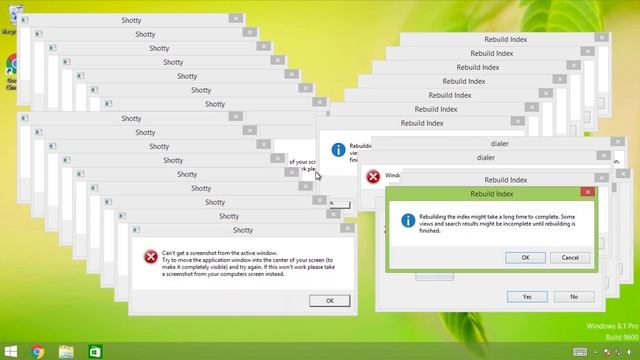Screen dimensions: 640x360
Task: Cancel the active Rebuild Index dialog
Action: tap(570, 258)
